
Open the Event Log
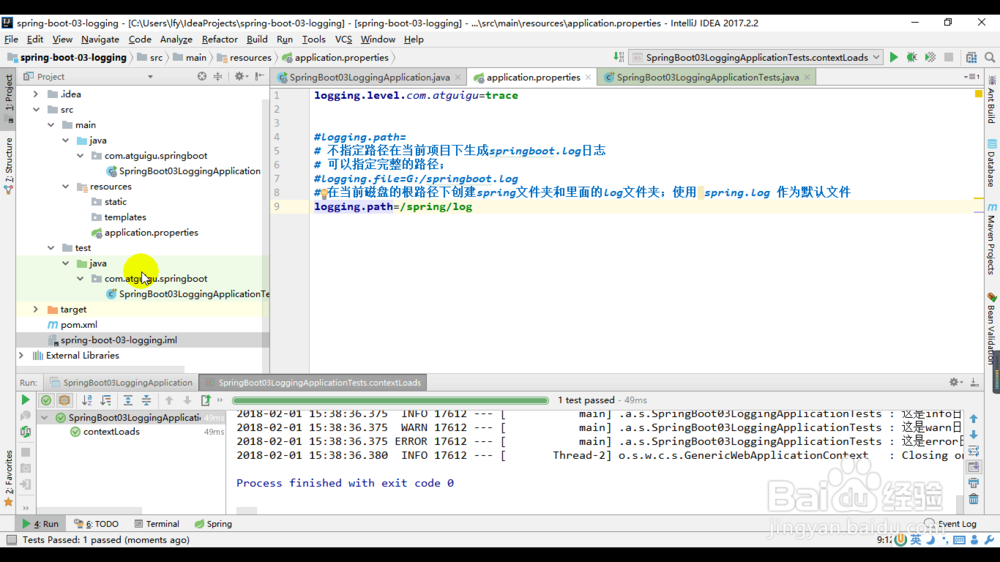(x=950, y=524)
